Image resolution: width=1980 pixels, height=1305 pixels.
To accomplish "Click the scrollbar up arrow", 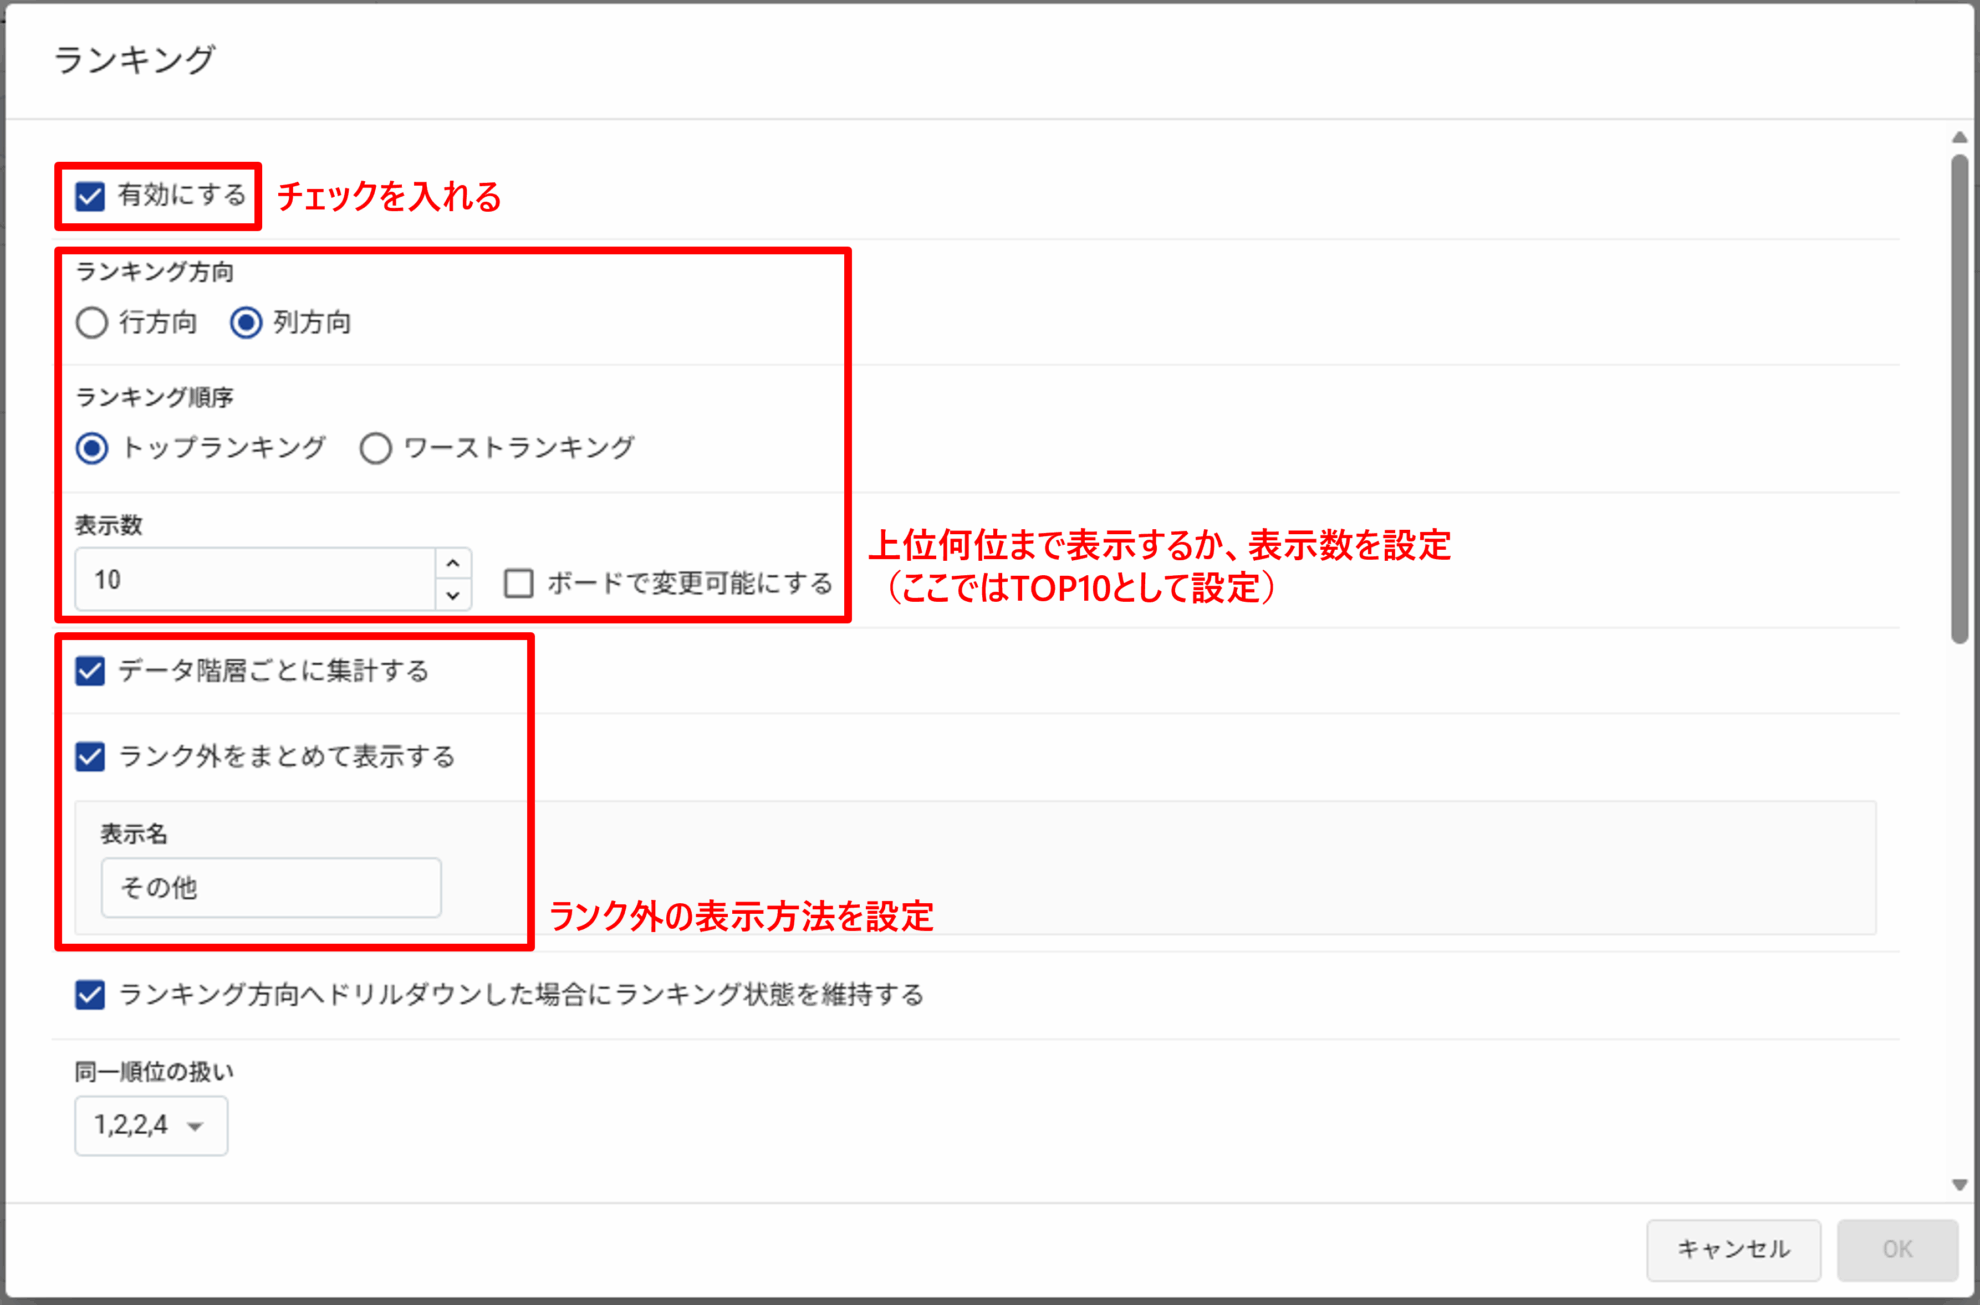I will click(1959, 137).
